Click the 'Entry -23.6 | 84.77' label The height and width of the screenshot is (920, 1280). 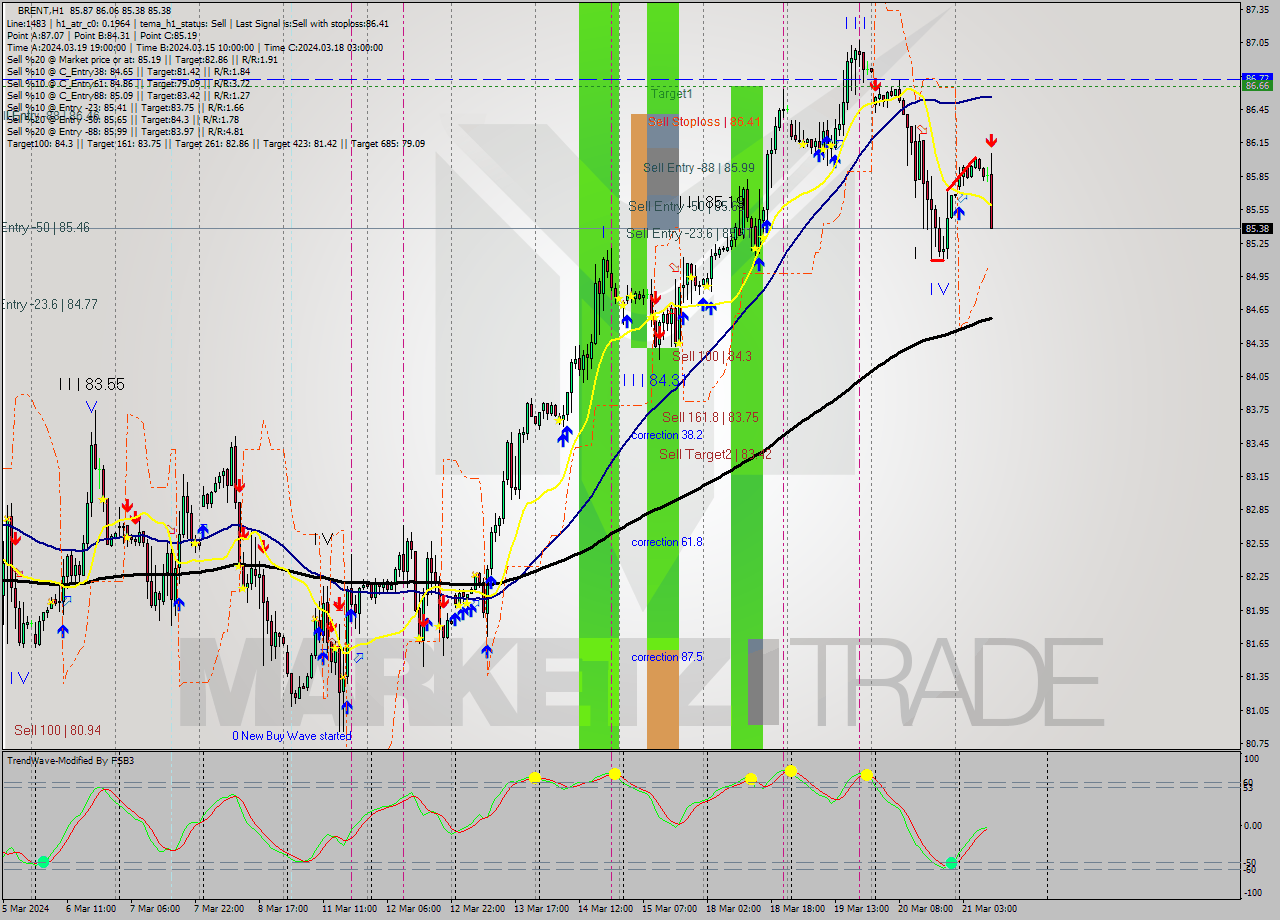49,304
